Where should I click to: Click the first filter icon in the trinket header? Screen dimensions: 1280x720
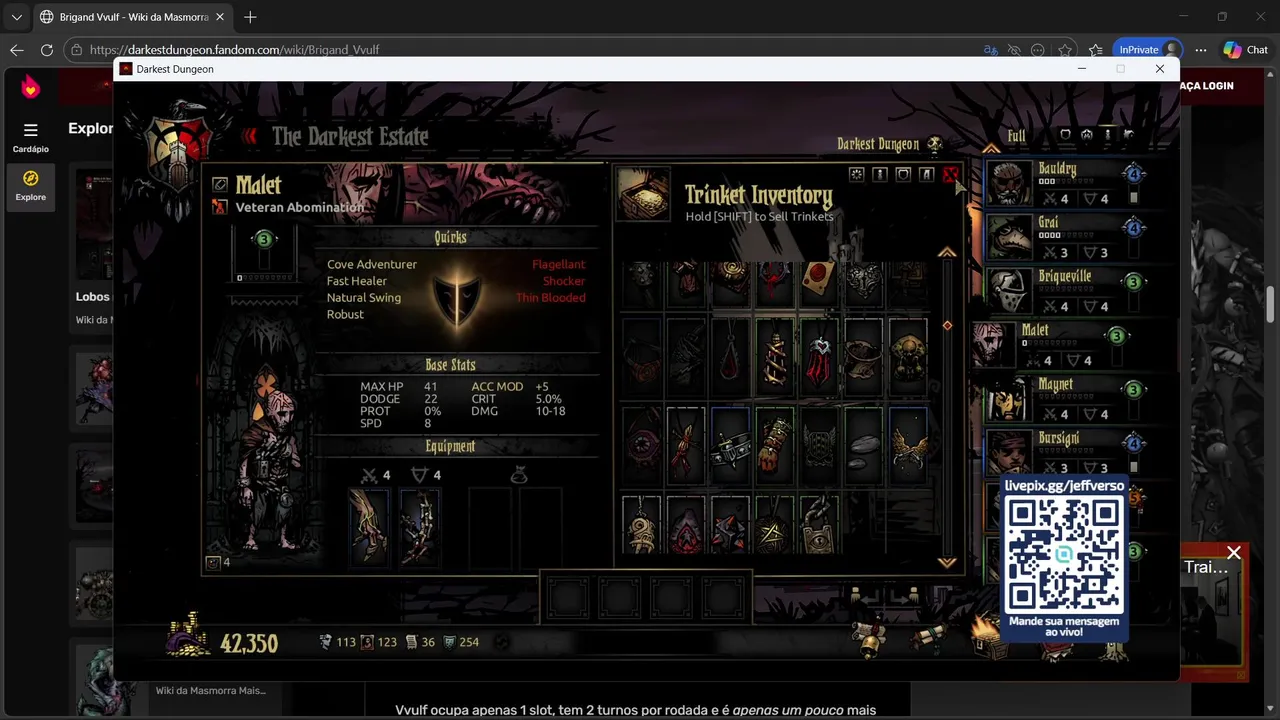856,175
